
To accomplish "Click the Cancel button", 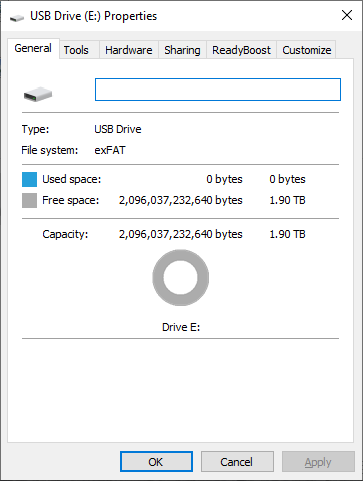I will coord(237,462).
